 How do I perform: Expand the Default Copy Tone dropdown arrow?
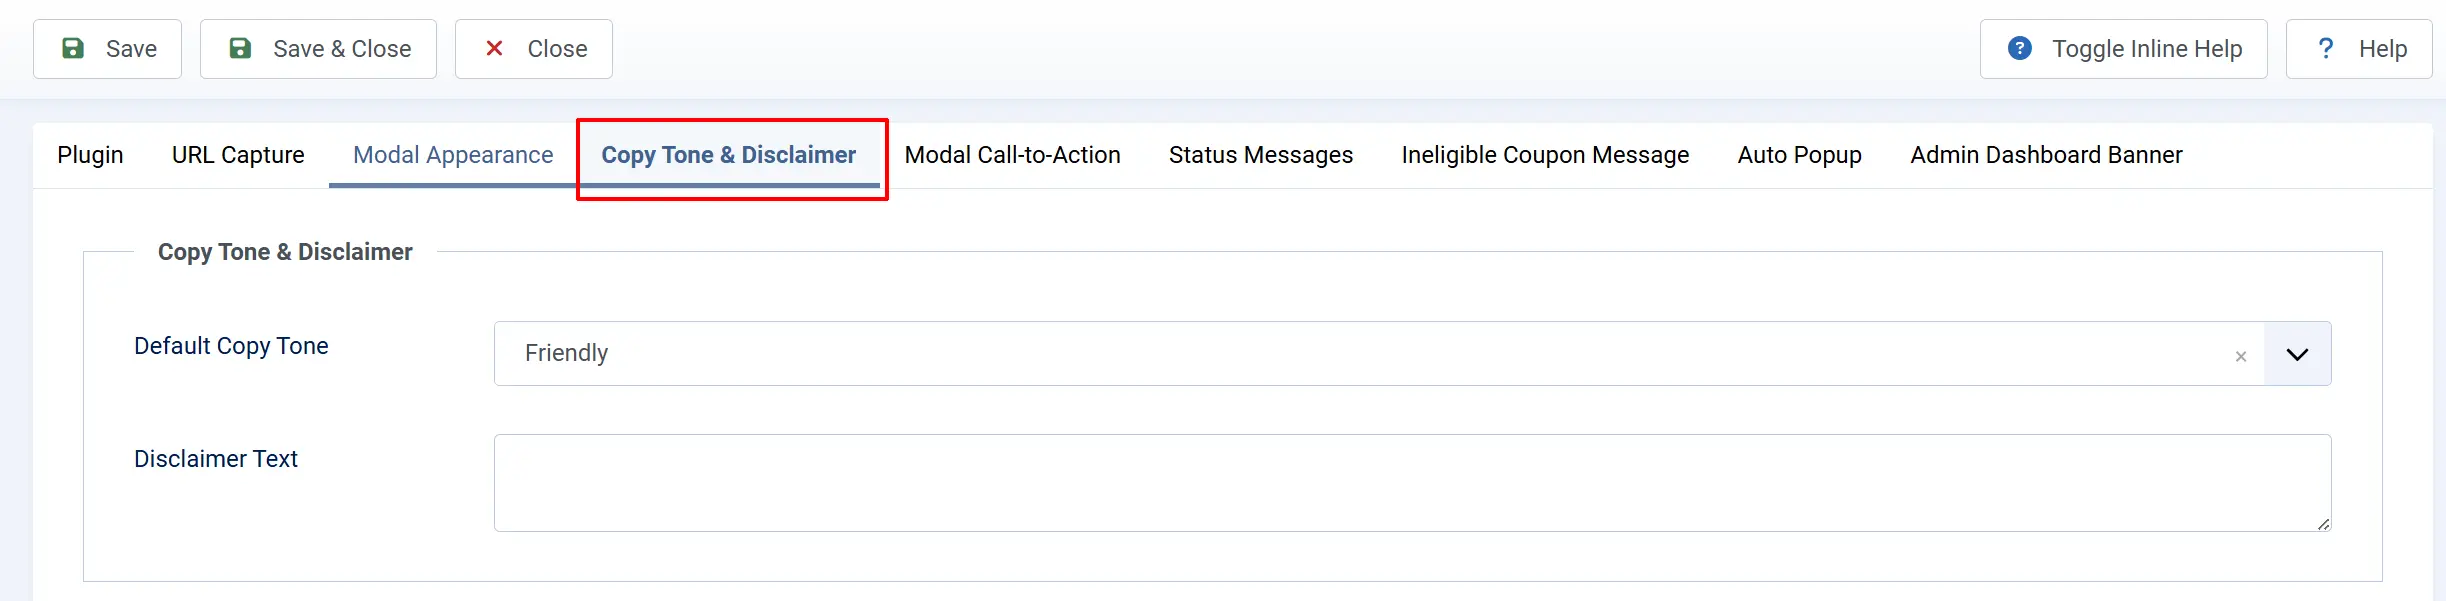2297,354
